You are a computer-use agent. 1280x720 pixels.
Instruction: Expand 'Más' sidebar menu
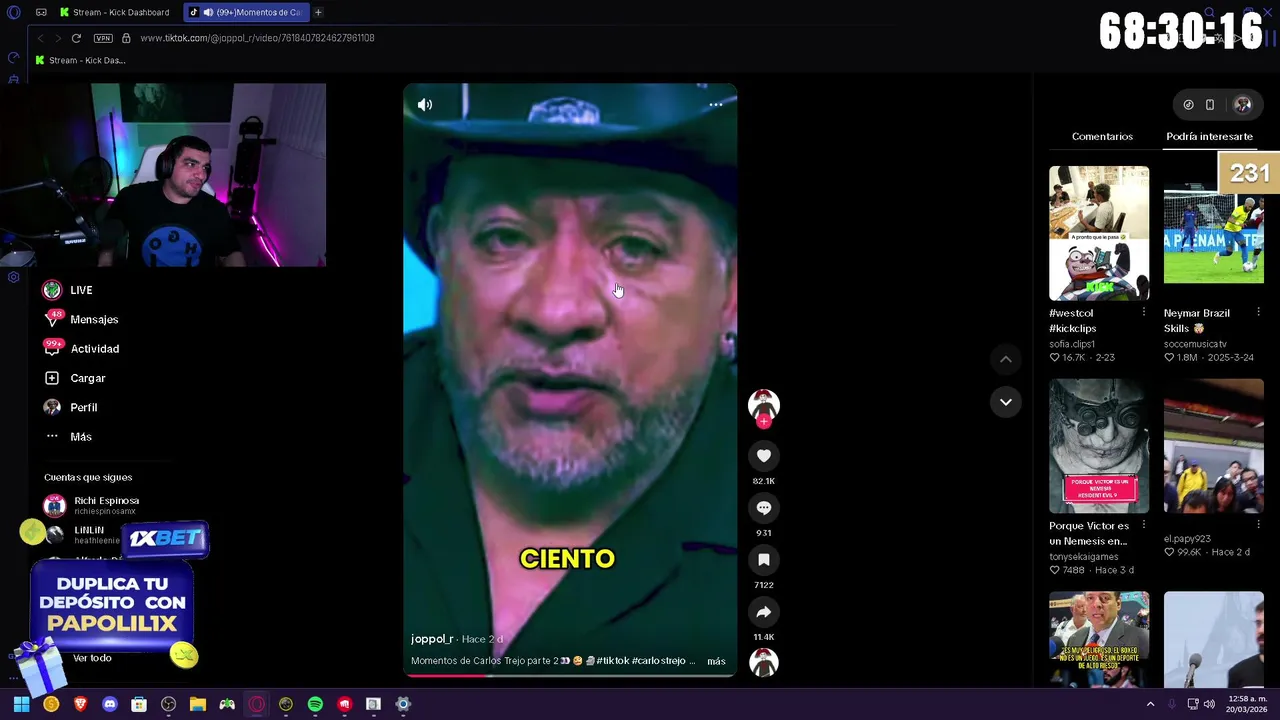(68, 437)
